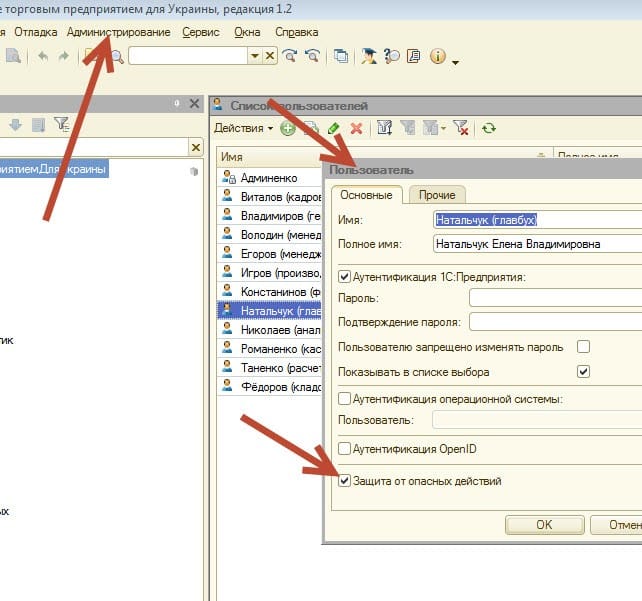Click the red delete user icon
This screenshot has height=601, width=642.
(355, 128)
